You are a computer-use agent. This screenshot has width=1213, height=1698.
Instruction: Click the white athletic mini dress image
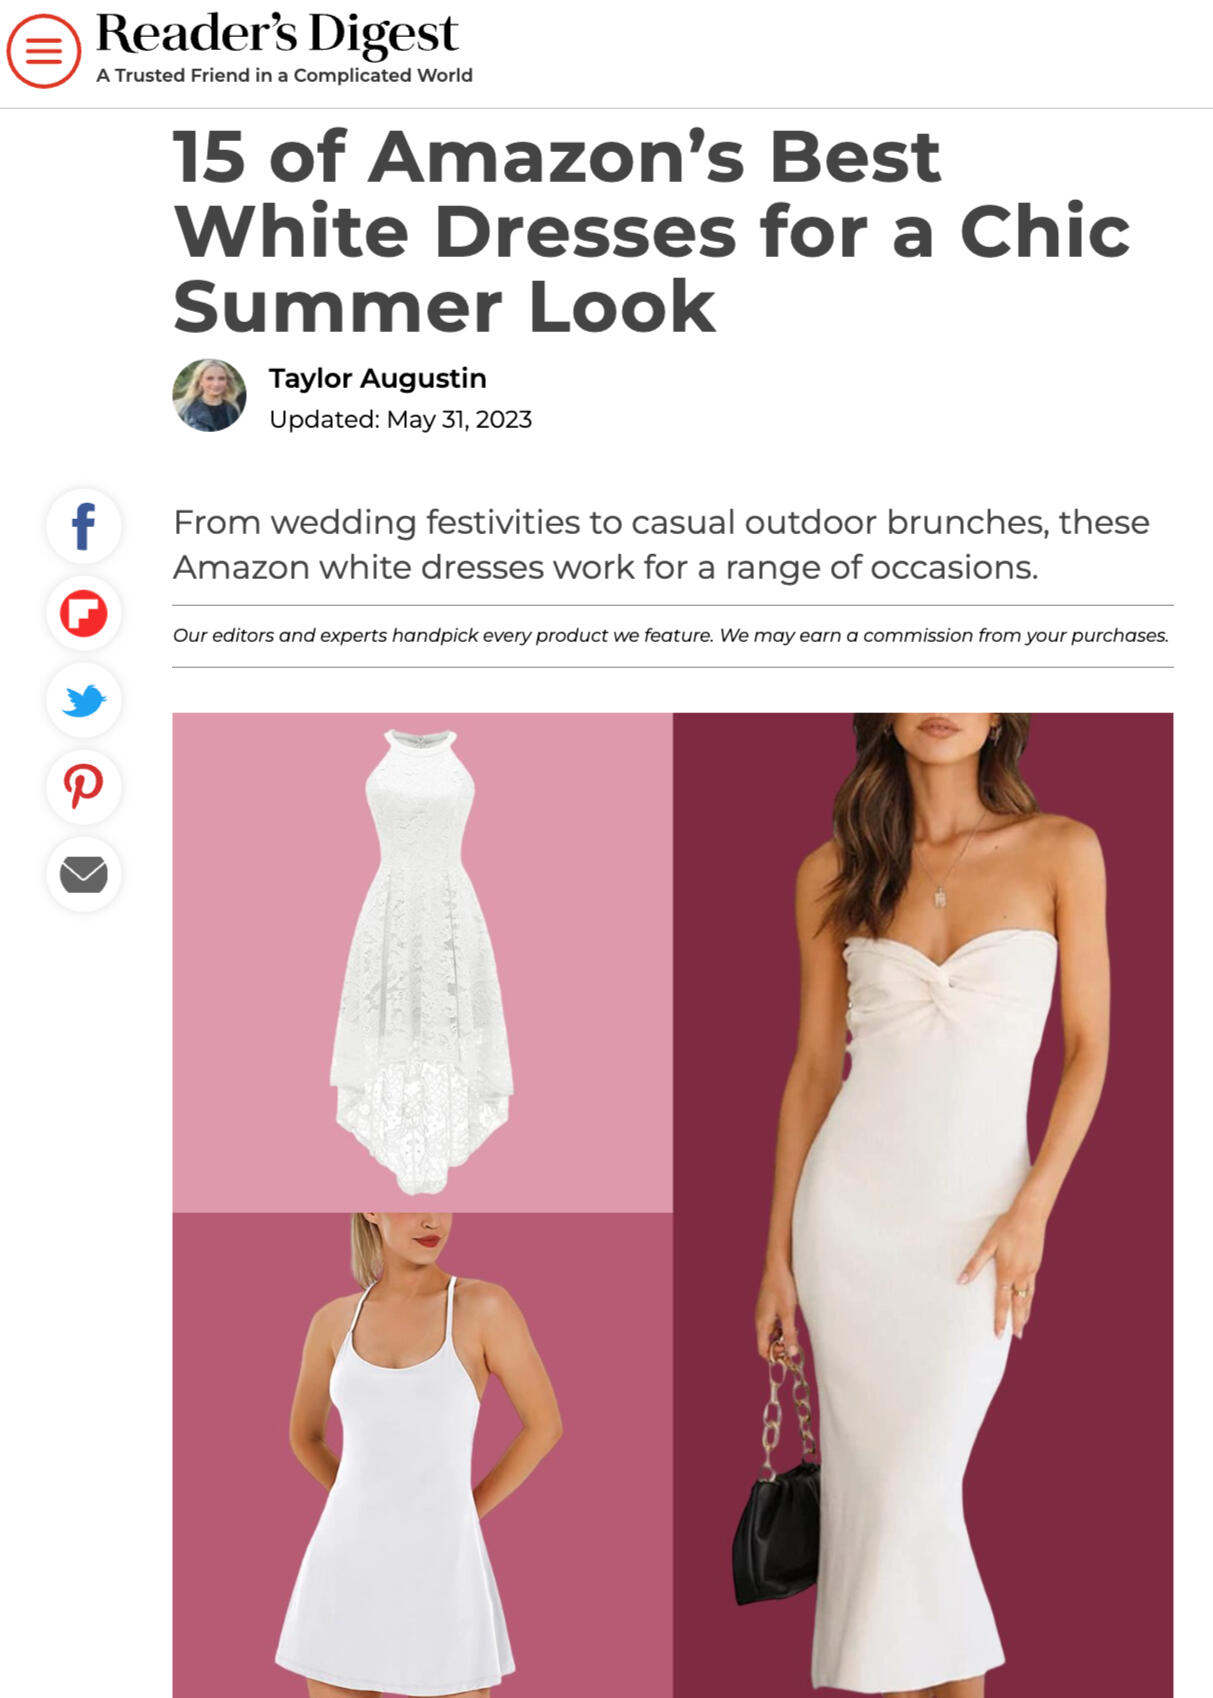tap(422, 1455)
